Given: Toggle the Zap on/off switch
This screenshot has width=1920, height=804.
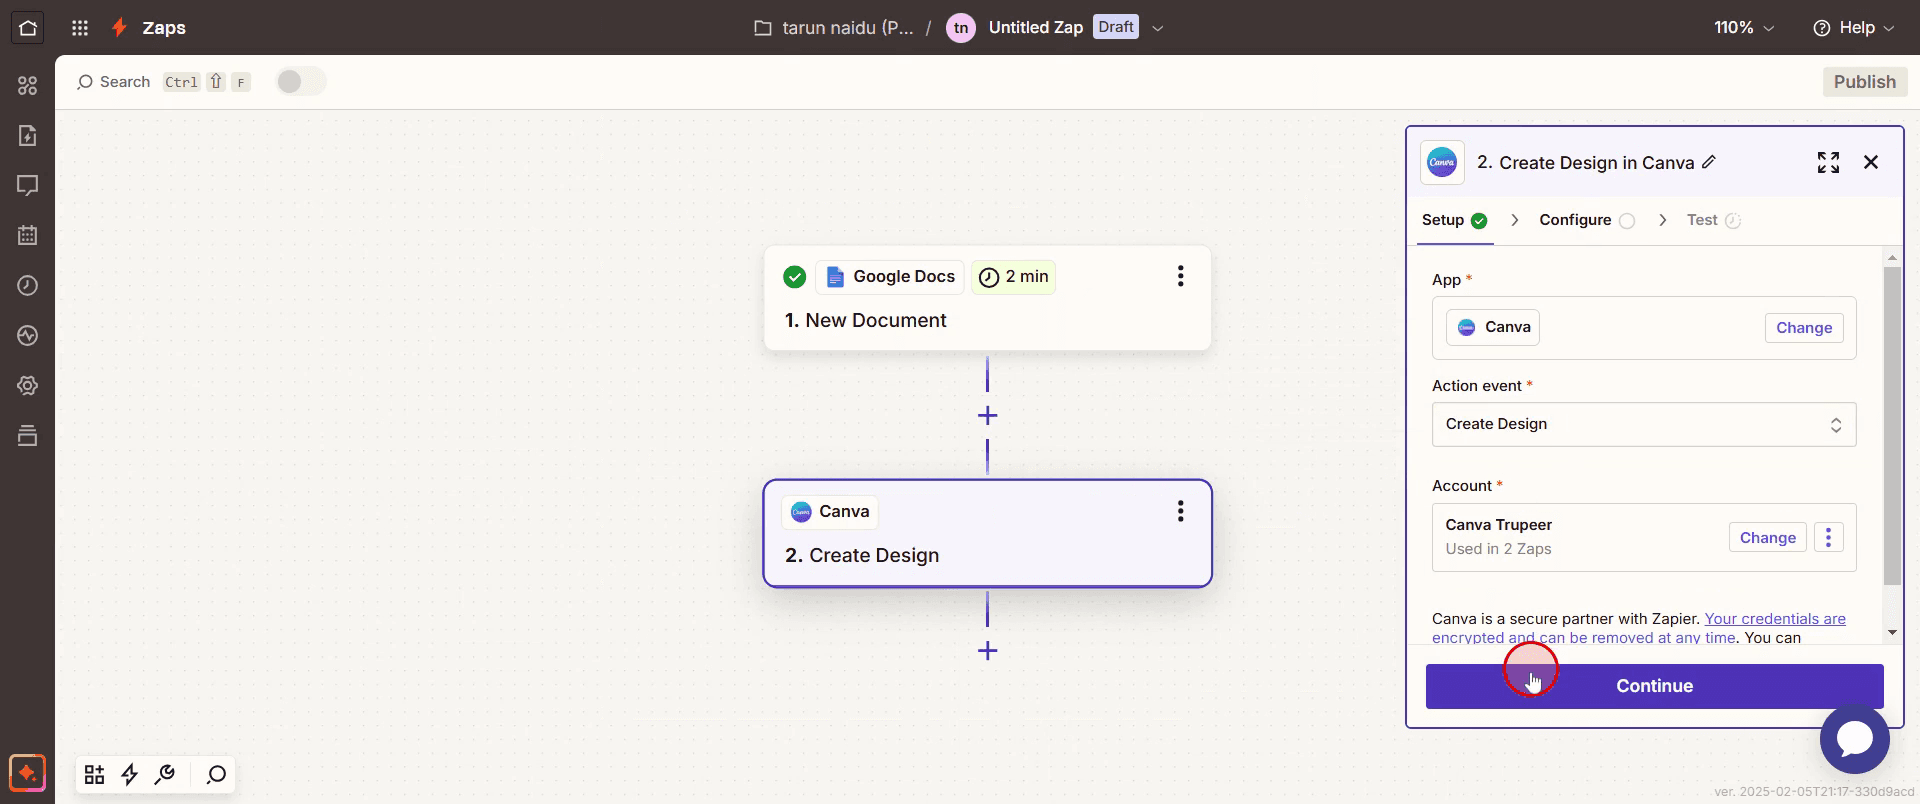Looking at the screenshot, I should click(301, 82).
